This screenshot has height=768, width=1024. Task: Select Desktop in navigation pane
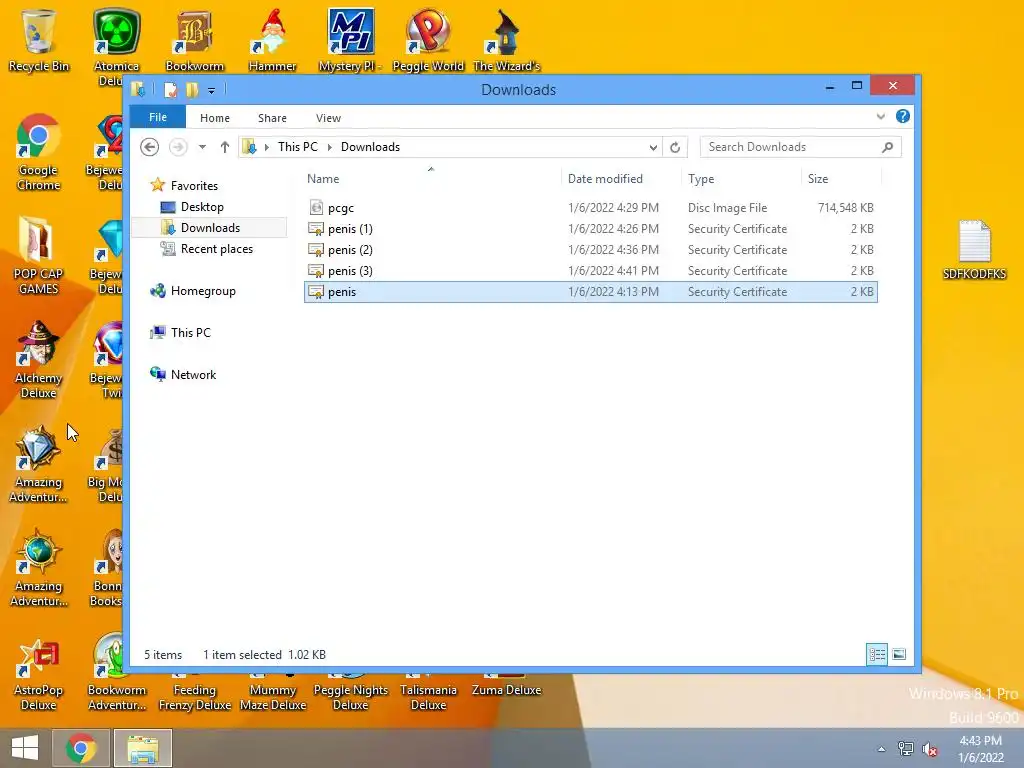(x=202, y=206)
